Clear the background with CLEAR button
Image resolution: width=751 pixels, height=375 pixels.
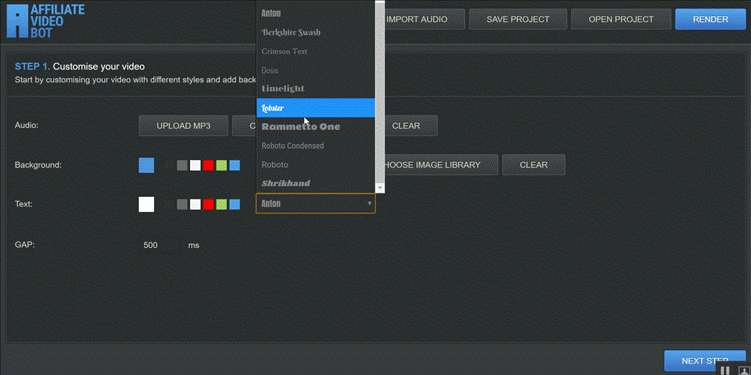534,165
